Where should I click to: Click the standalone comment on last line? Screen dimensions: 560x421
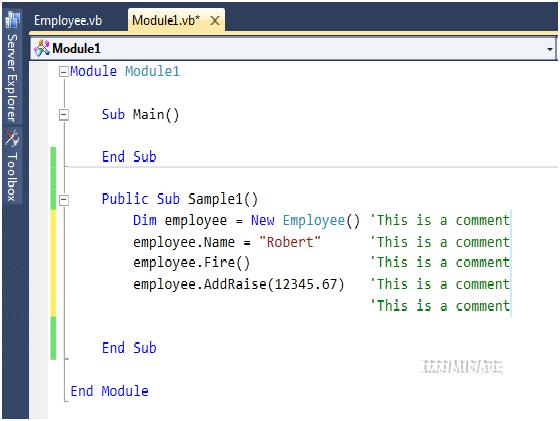click(x=440, y=306)
